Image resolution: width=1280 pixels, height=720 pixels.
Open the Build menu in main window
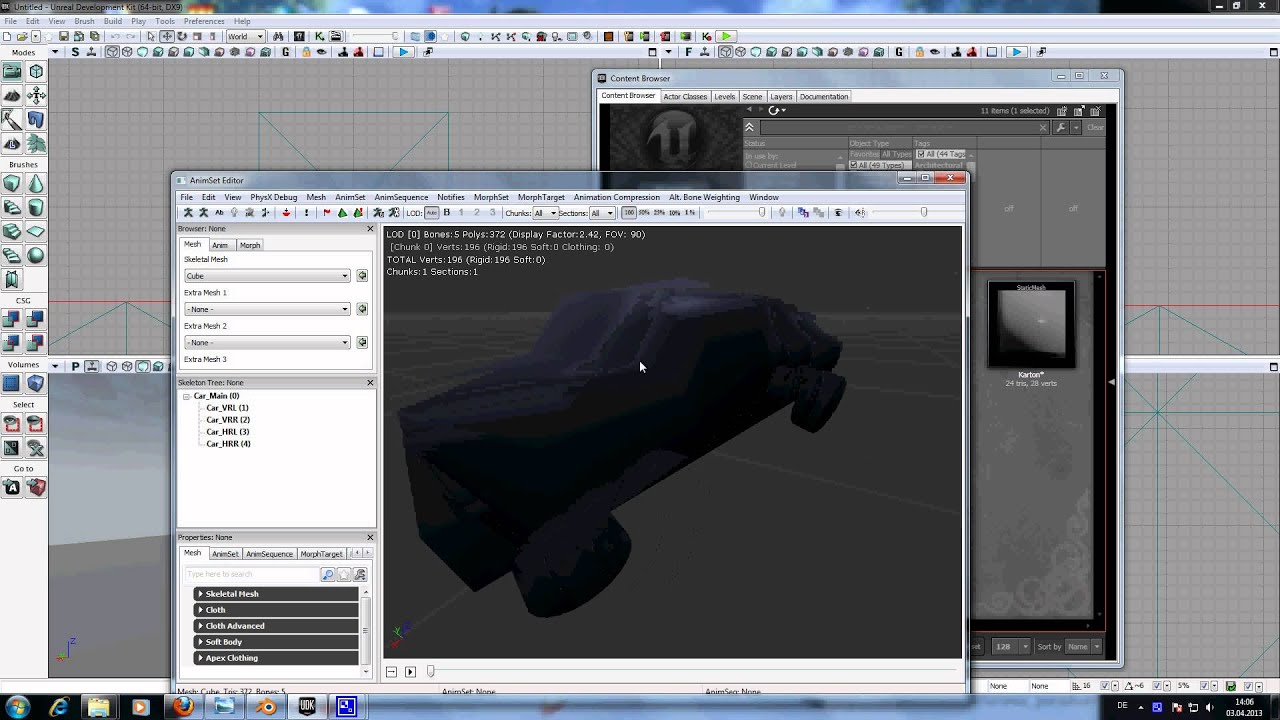coord(112,21)
